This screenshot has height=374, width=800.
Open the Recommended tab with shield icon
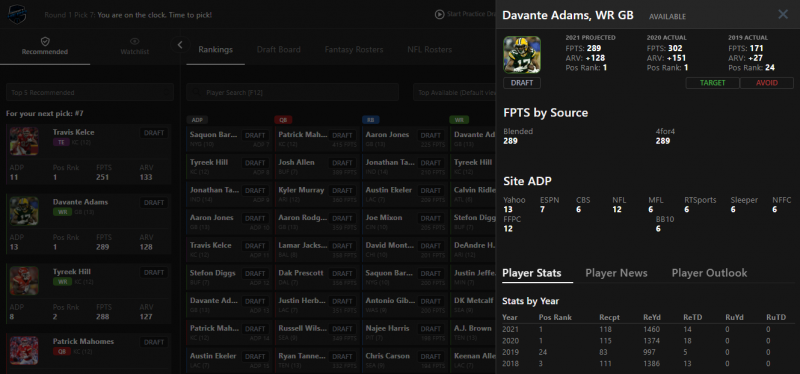coord(45,46)
